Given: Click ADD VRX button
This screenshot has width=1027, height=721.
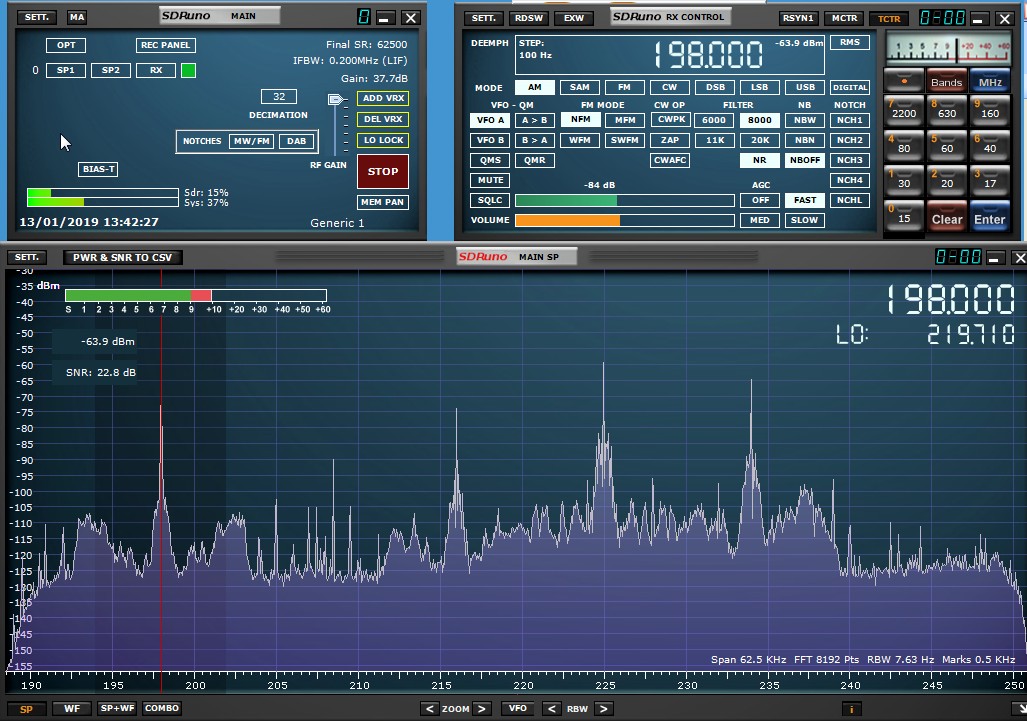Looking at the screenshot, I should click(383, 98).
